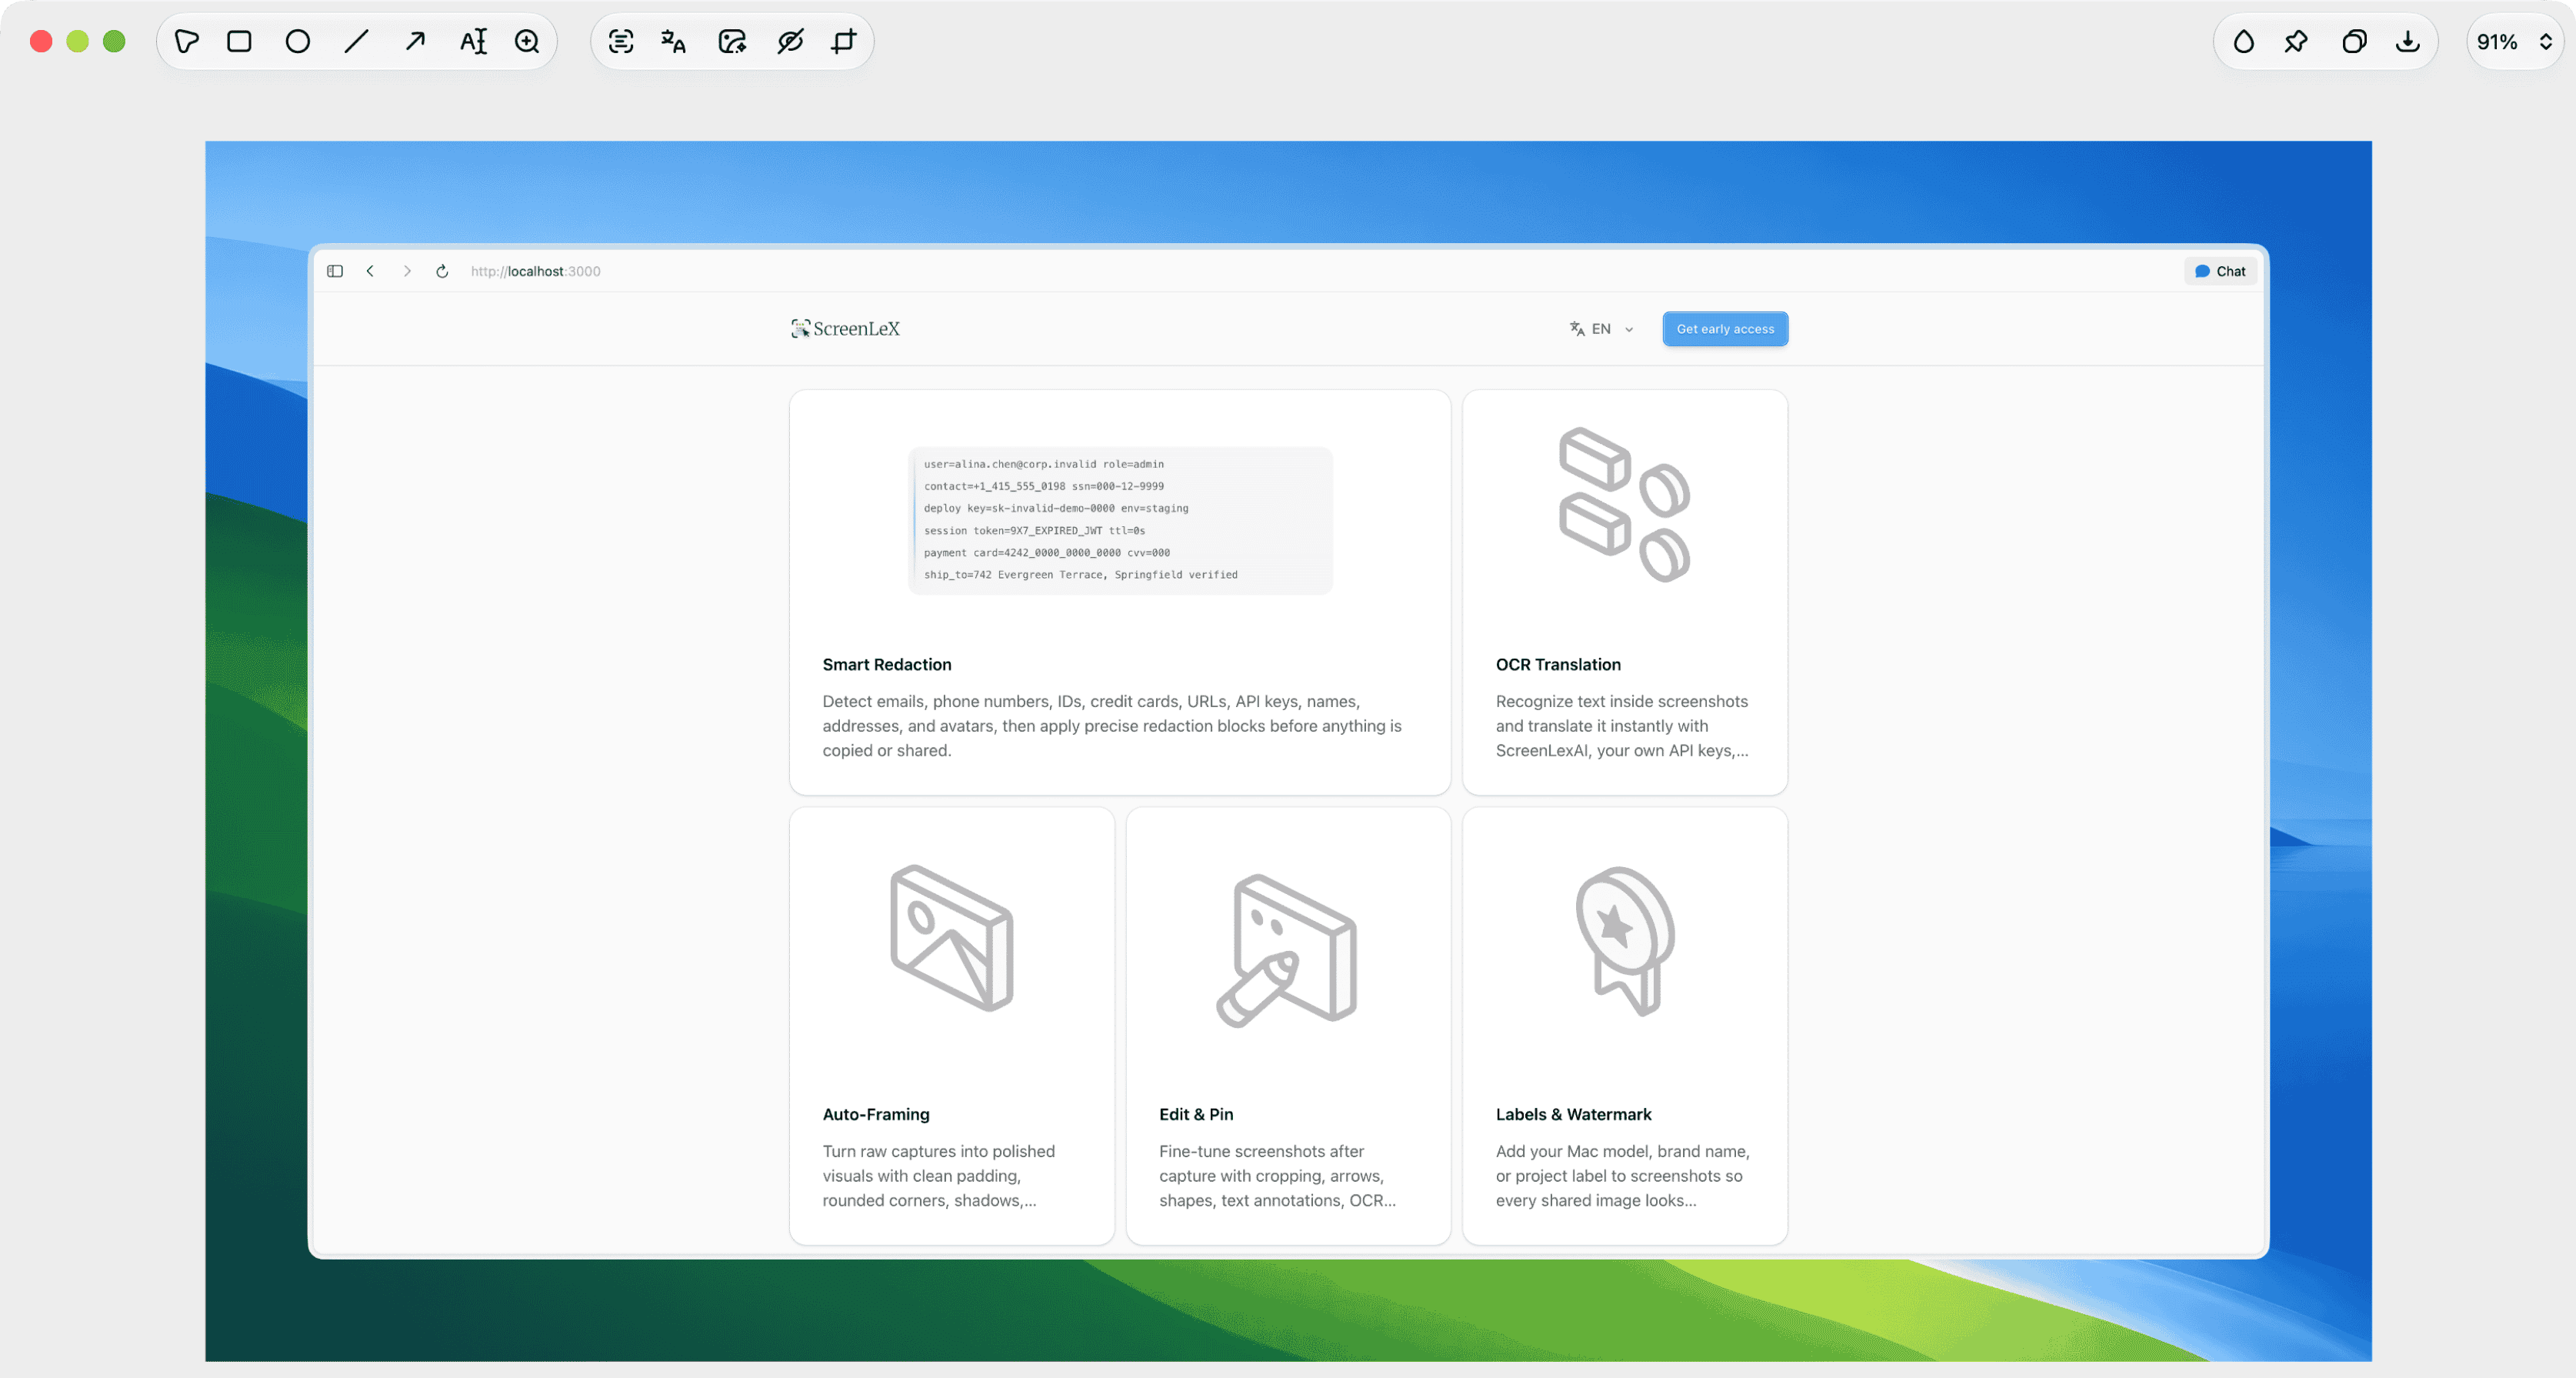The height and width of the screenshot is (1378, 2576).
Task: Expand the EN language dropdown
Action: [x=1601, y=329]
